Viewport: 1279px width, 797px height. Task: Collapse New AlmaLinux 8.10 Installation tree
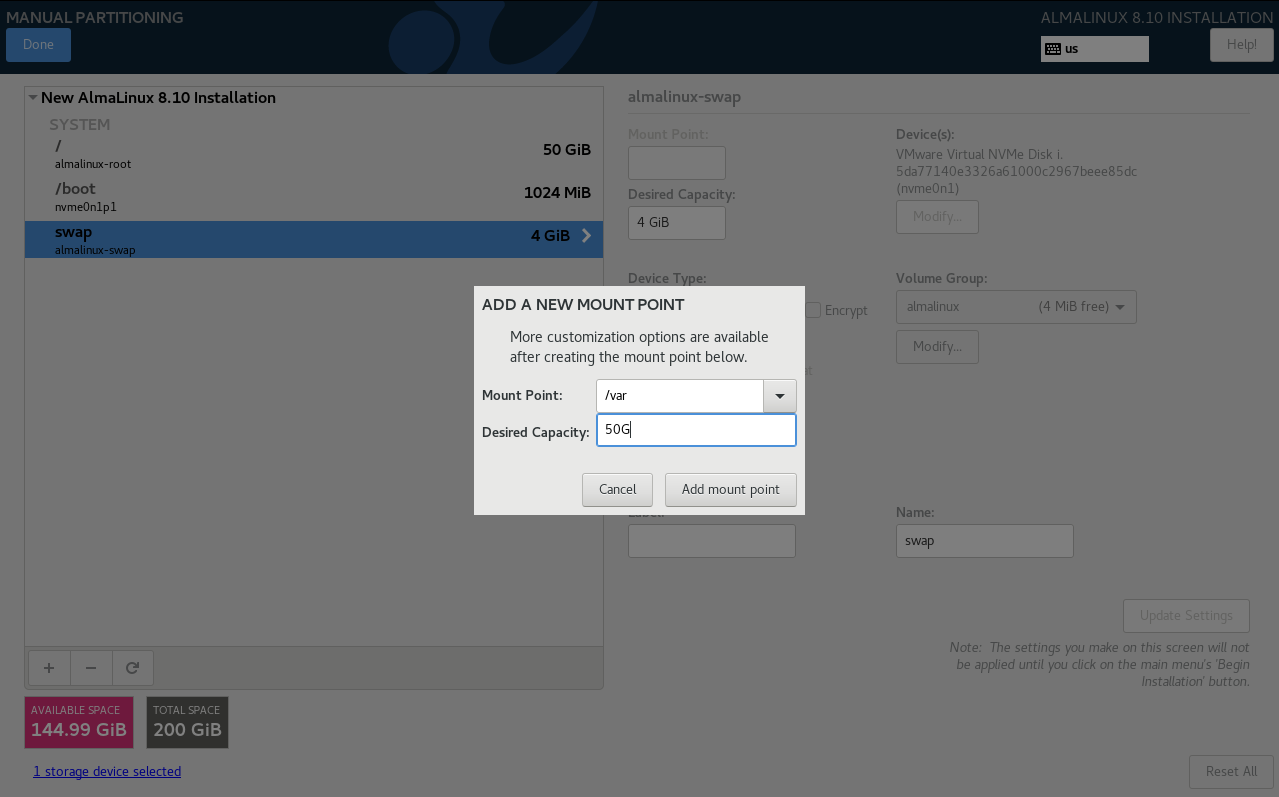[x=33, y=98]
